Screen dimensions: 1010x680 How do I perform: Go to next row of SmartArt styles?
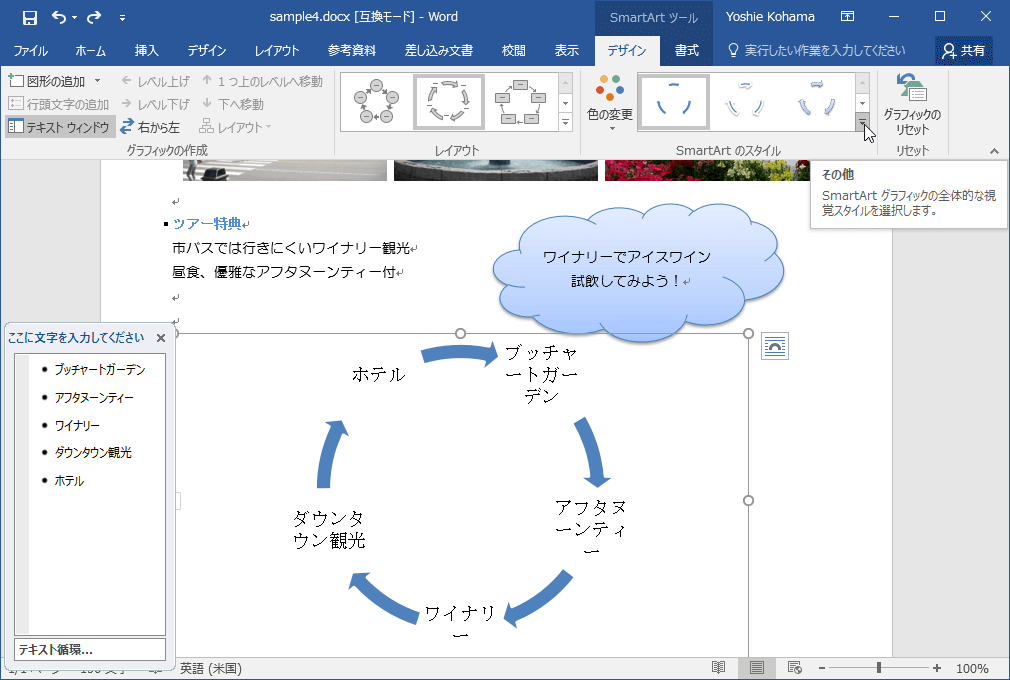tap(862, 103)
